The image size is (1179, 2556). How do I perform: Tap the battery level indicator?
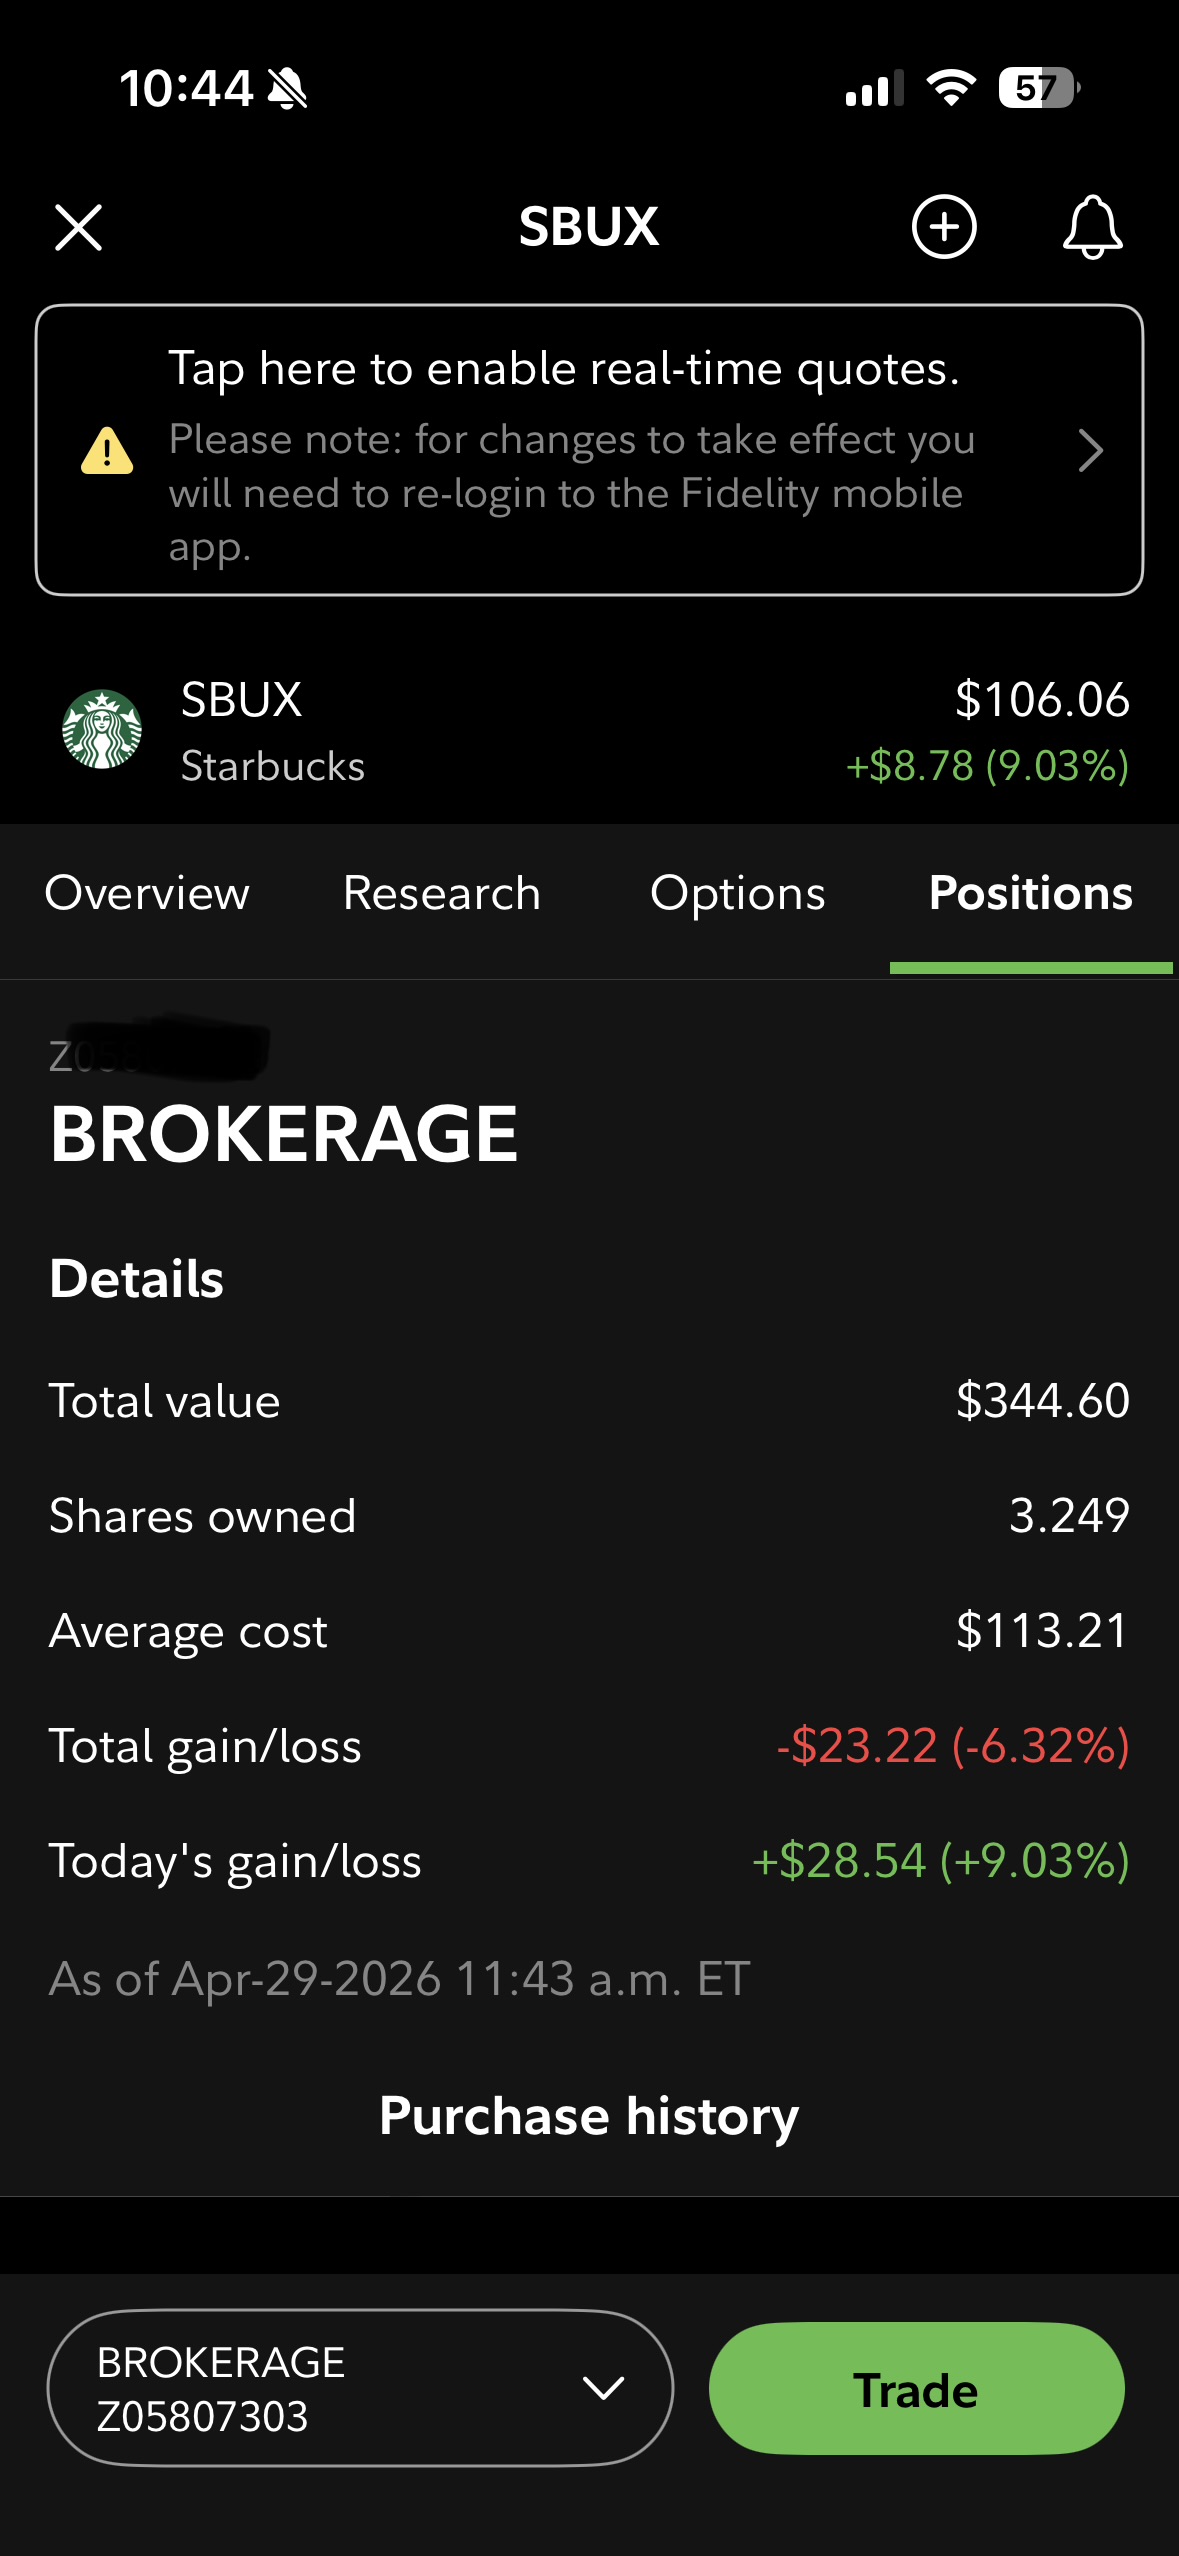[1039, 88]
